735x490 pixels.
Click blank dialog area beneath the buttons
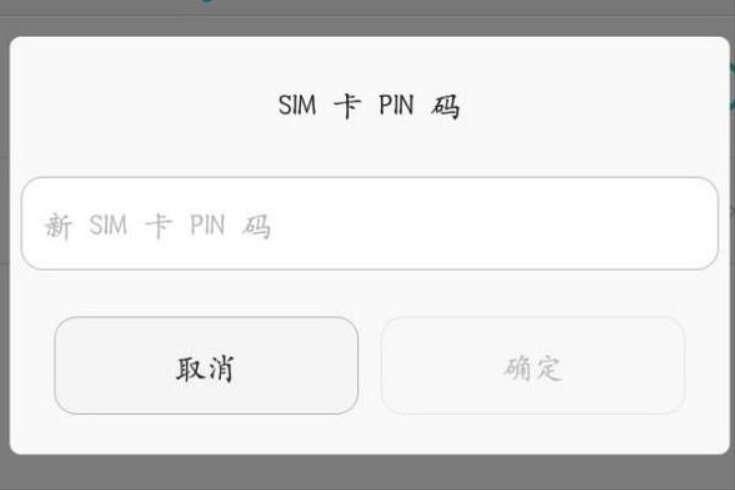coord(370,435)
